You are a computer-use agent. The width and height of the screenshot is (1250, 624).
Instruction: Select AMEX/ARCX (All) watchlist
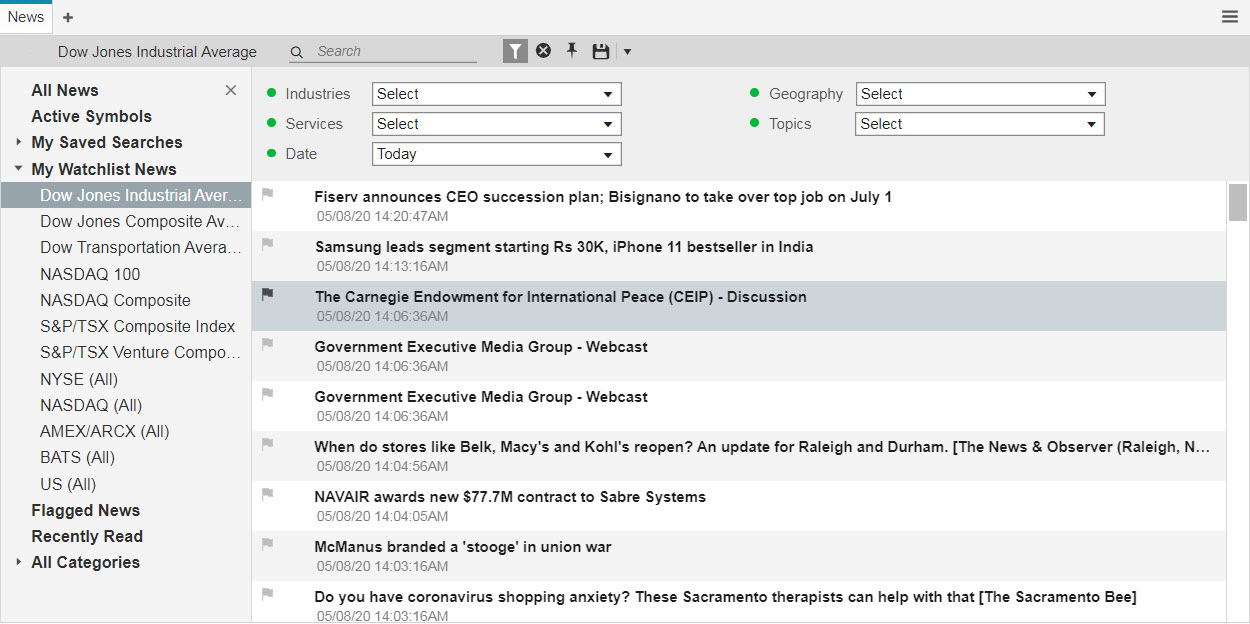(105, 431)
